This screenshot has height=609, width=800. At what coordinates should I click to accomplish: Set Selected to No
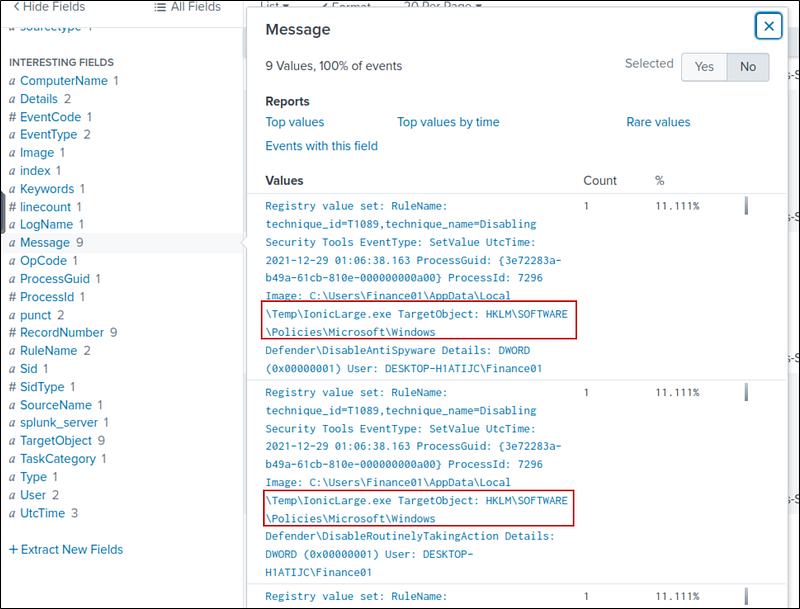pos(747,66)
